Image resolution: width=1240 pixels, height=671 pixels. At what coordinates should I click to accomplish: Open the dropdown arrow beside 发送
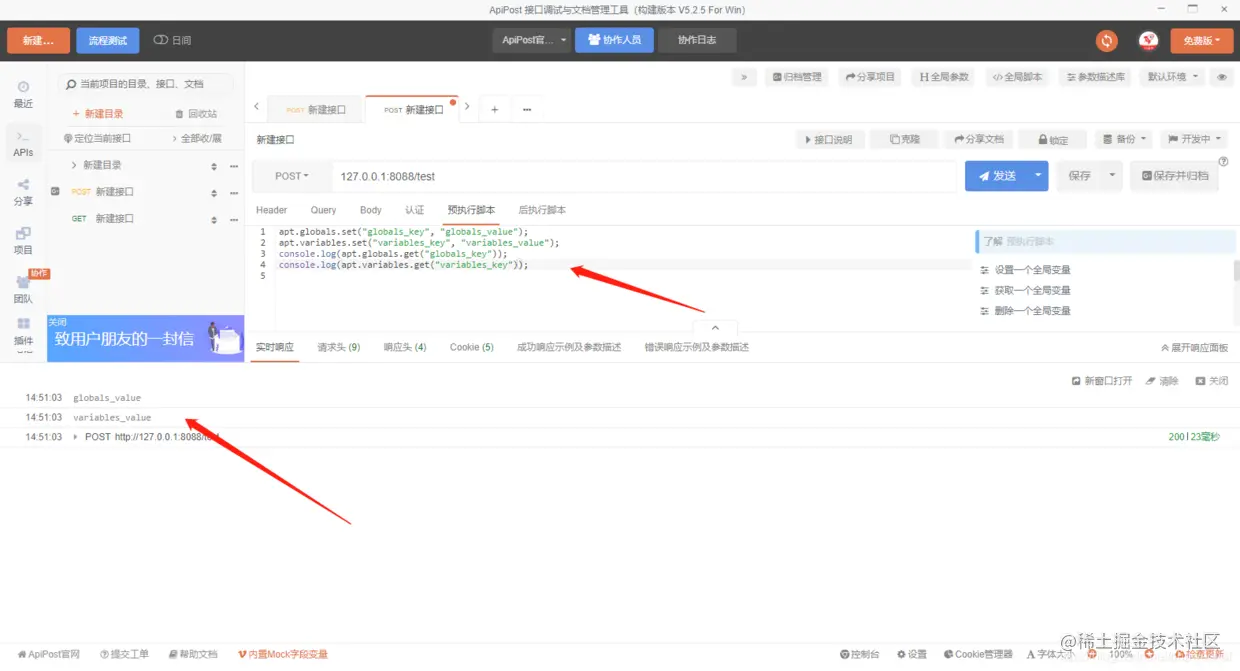(x=1037, y=176)
